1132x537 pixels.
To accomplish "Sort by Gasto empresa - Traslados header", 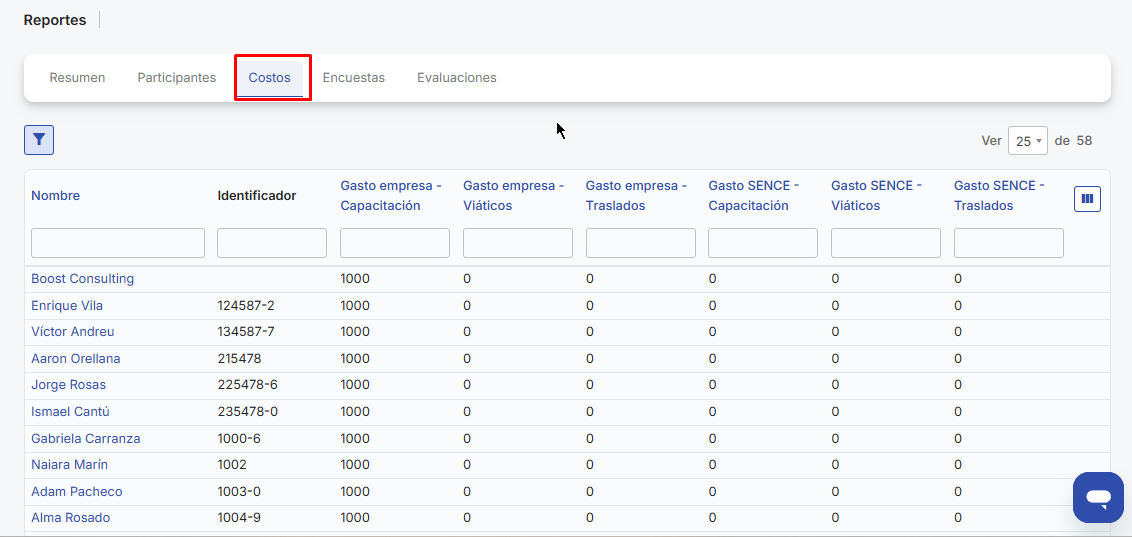I will pyautogui.click(x=636, y=196).
